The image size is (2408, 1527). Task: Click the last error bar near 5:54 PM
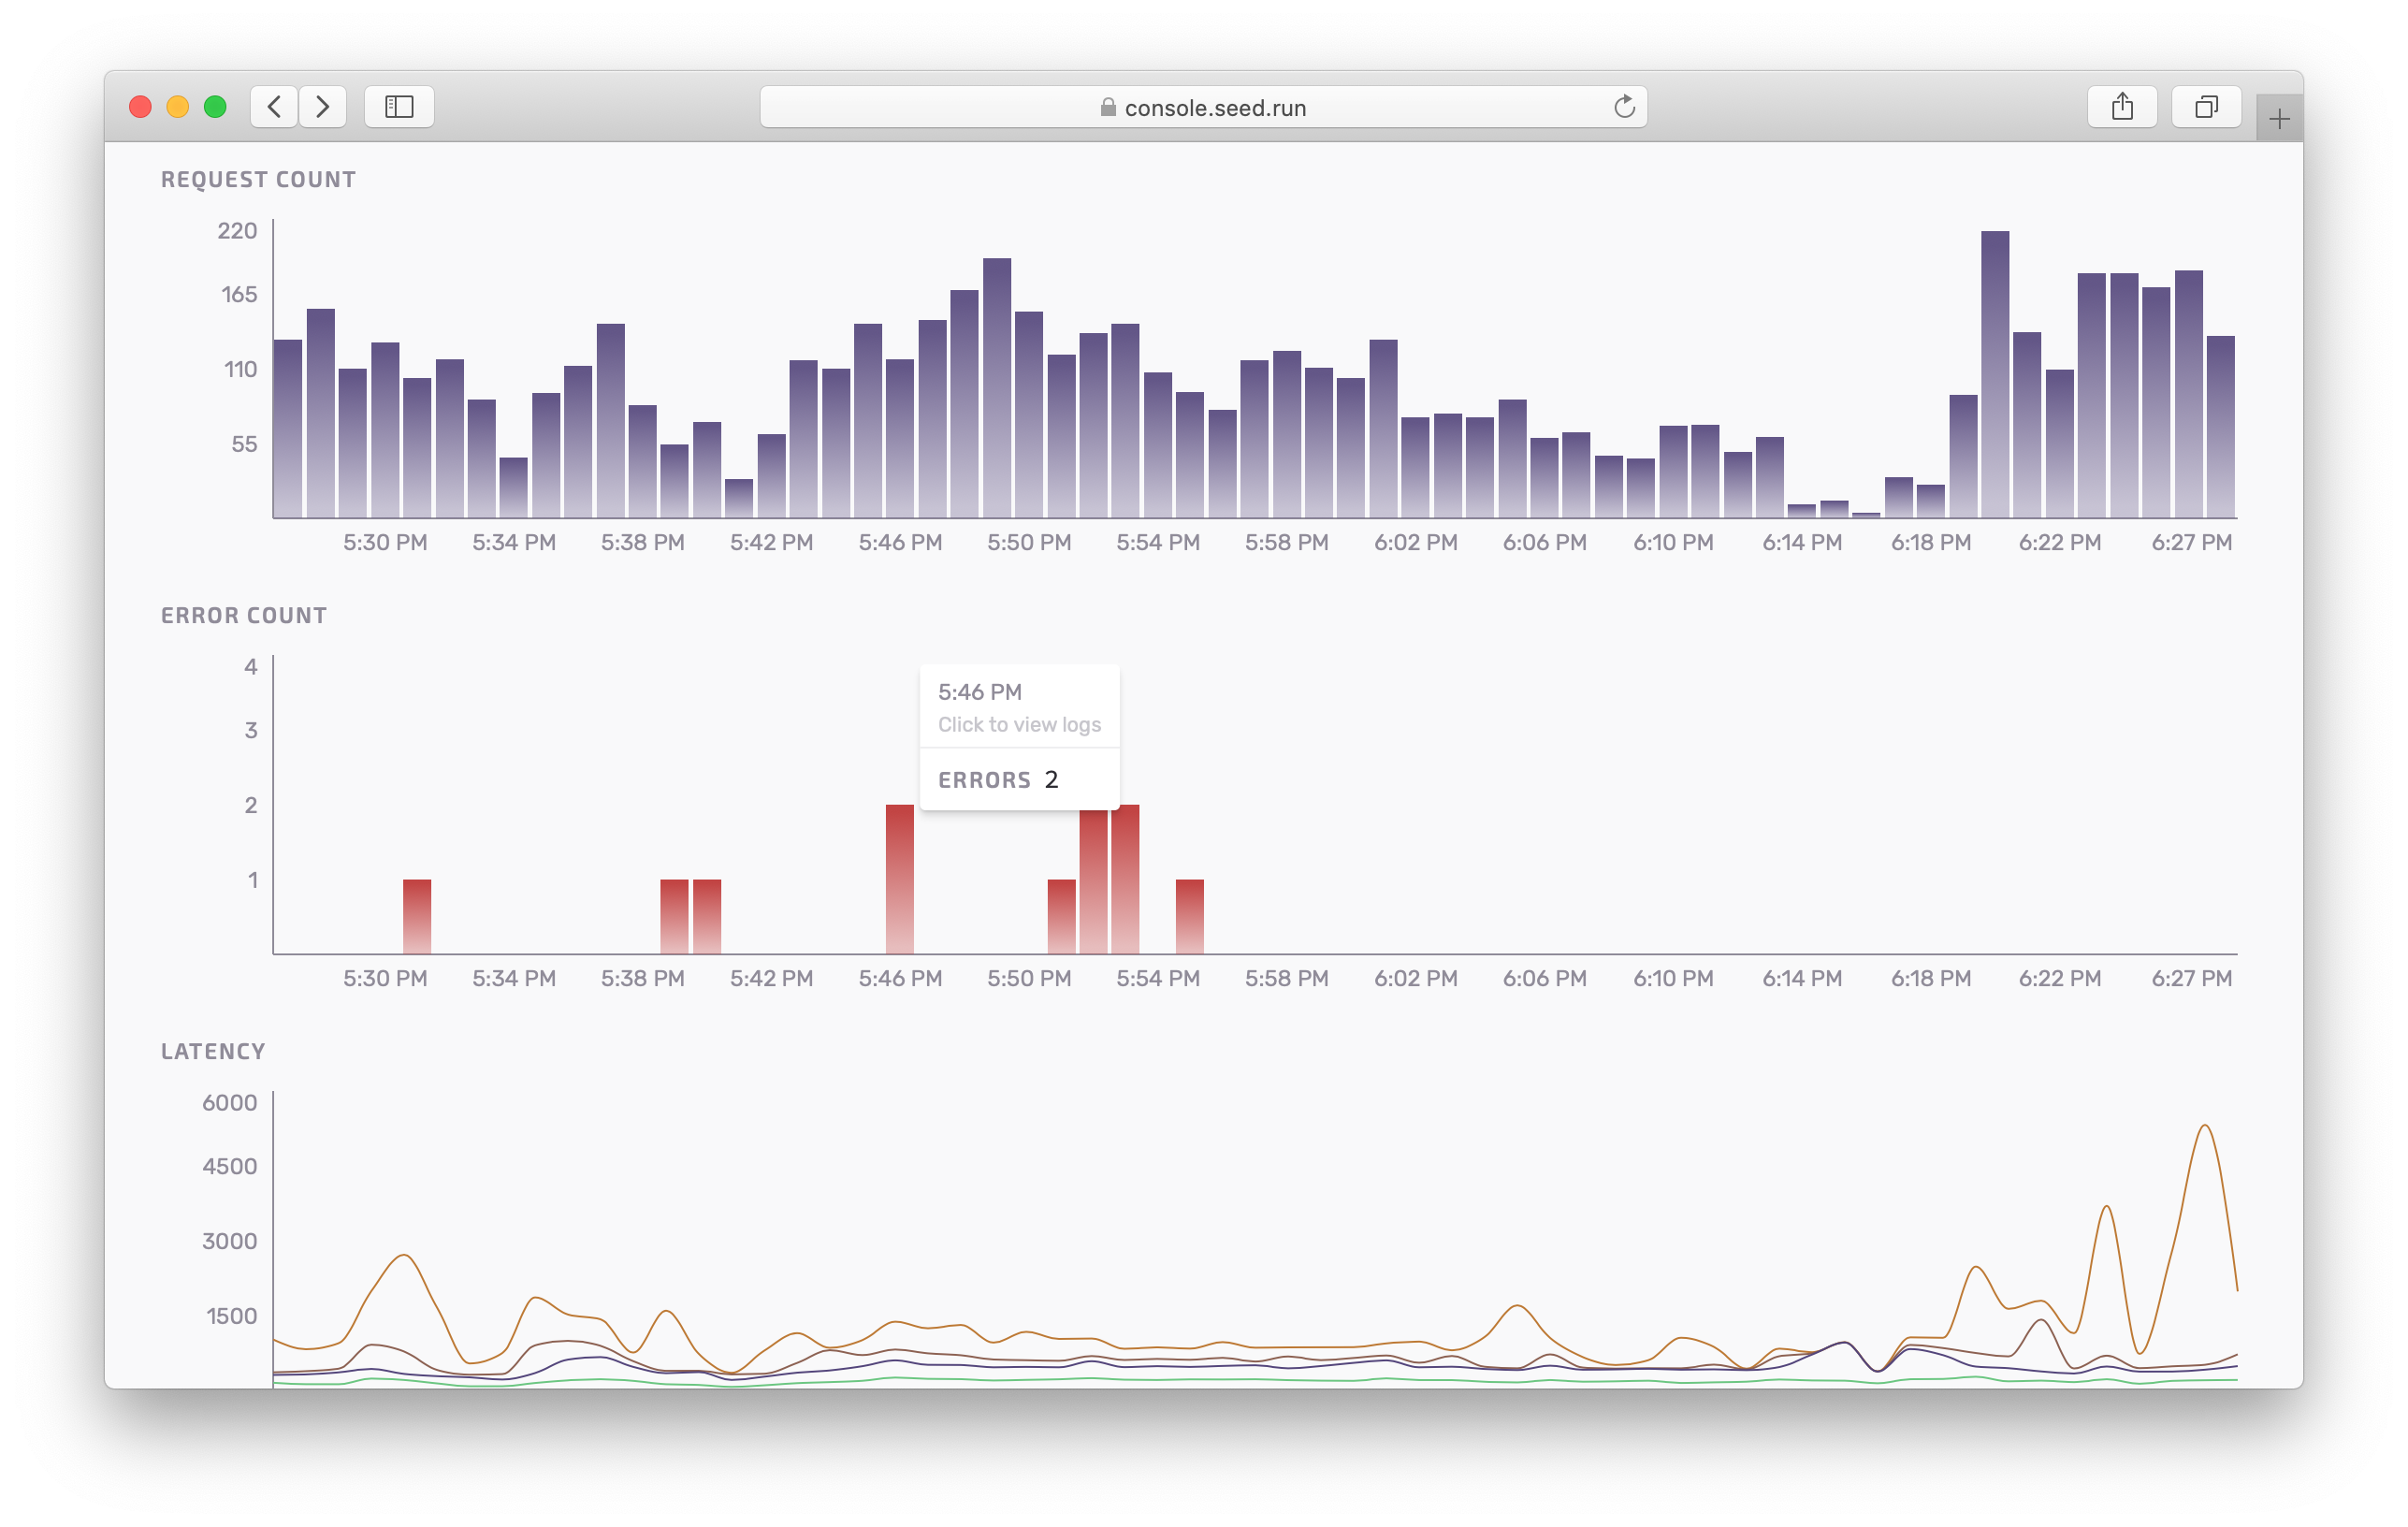tap(1189, 915)
